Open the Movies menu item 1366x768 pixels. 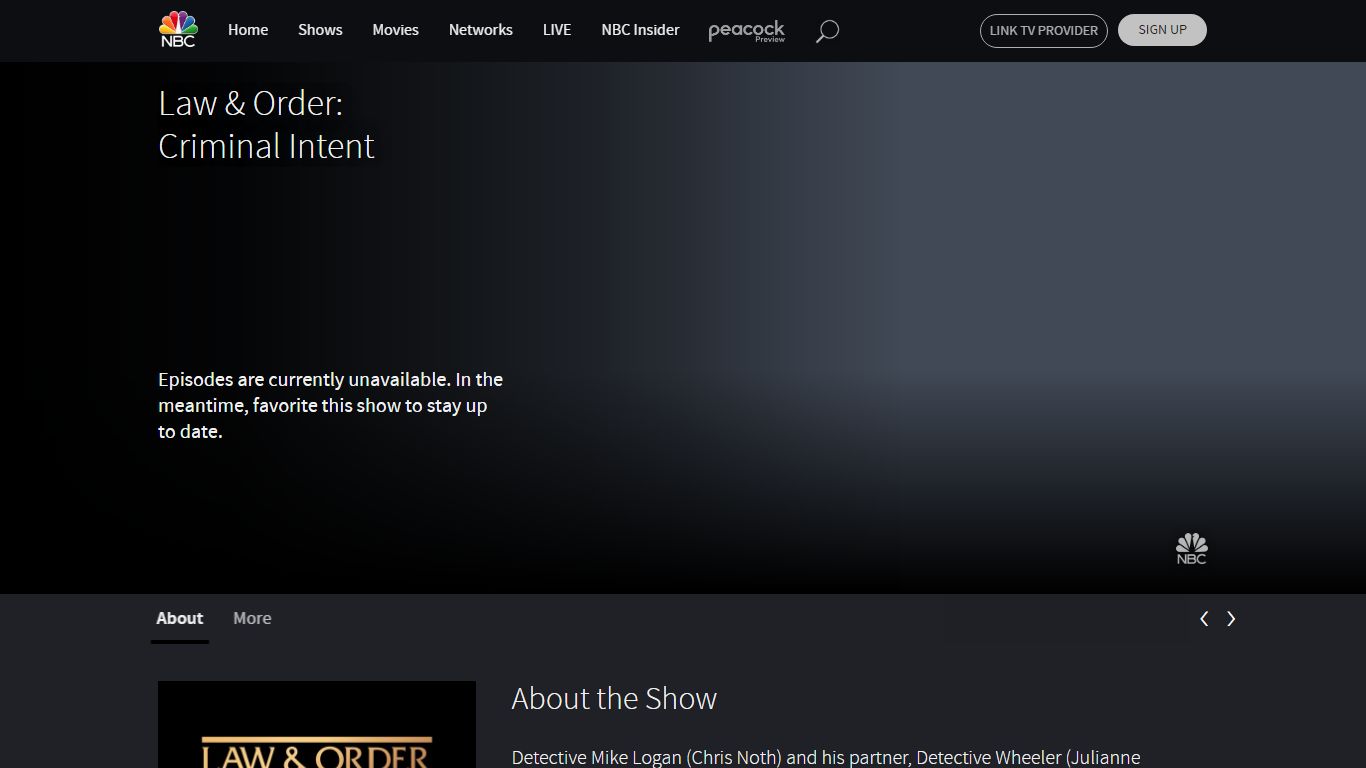click(396, 30)
